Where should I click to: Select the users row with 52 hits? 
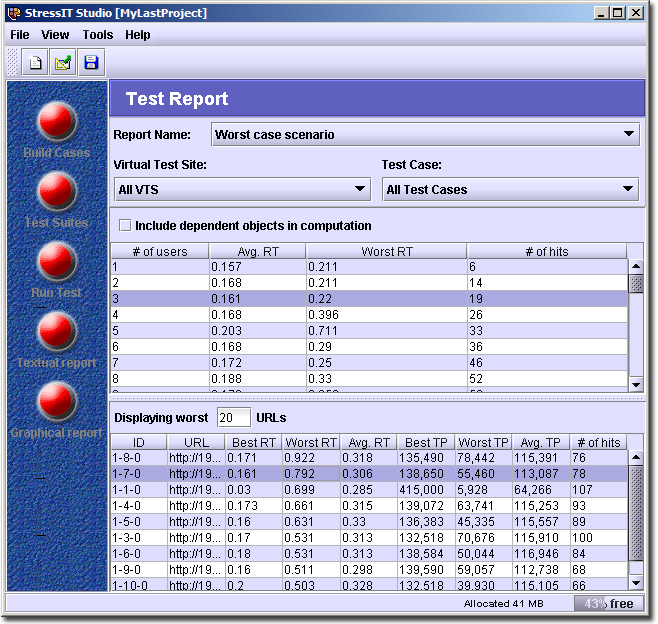[x=369, y=379]
